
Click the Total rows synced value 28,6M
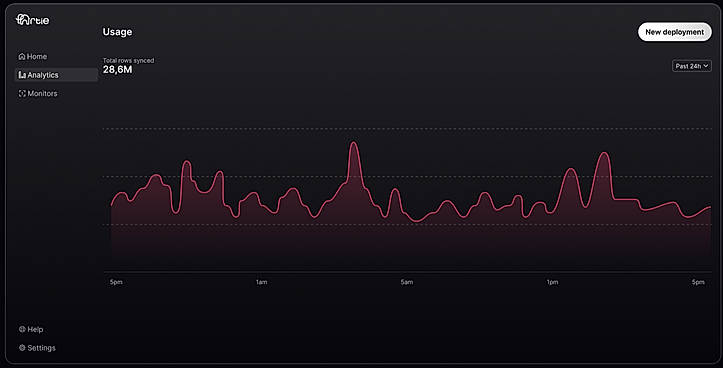coord(118,70)
